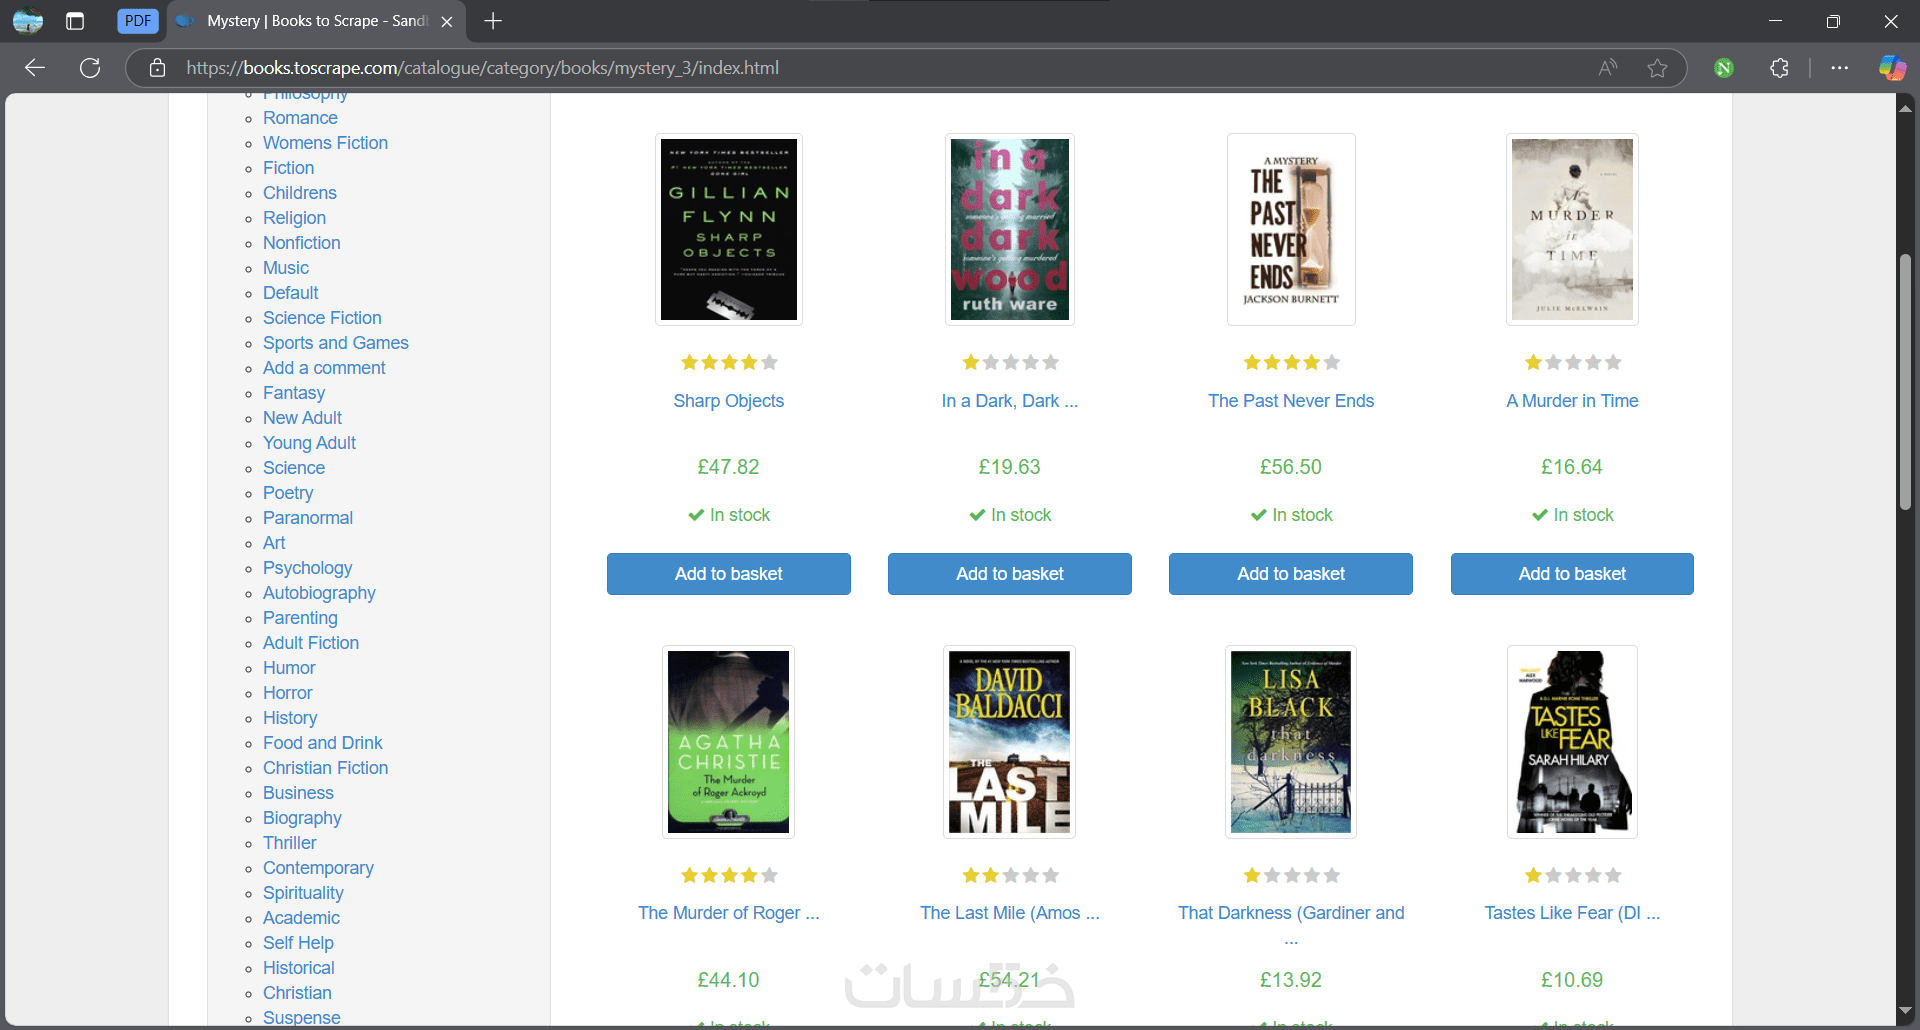Screen dimensions: 1920x1030
Task: Select the Food and Drink category
Action: (322, 743)
